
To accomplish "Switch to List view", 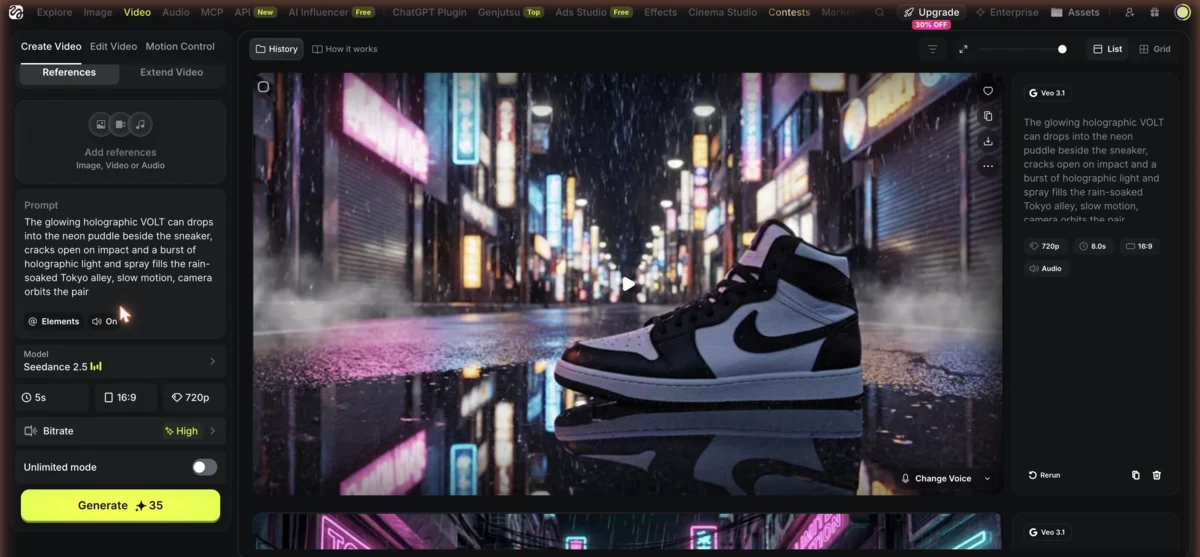I will (1107, 49).
